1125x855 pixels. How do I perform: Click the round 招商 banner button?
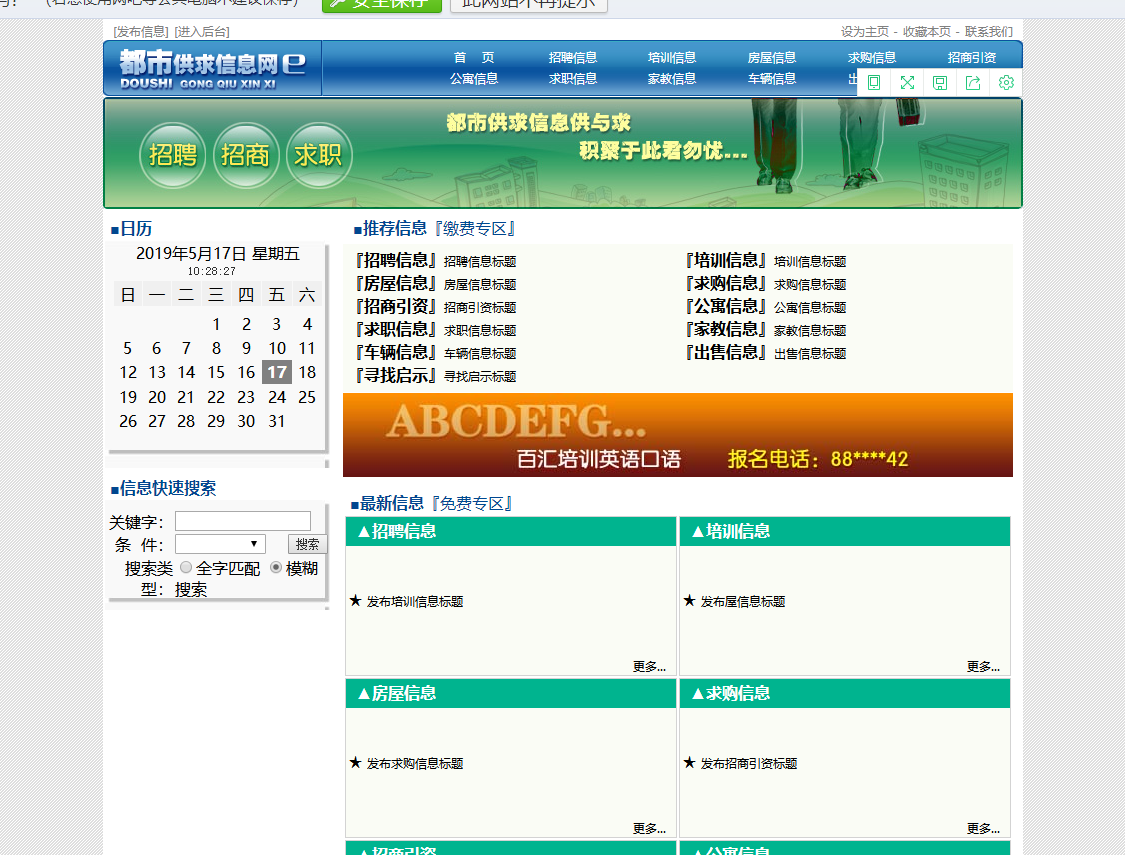tap(245, 155)
